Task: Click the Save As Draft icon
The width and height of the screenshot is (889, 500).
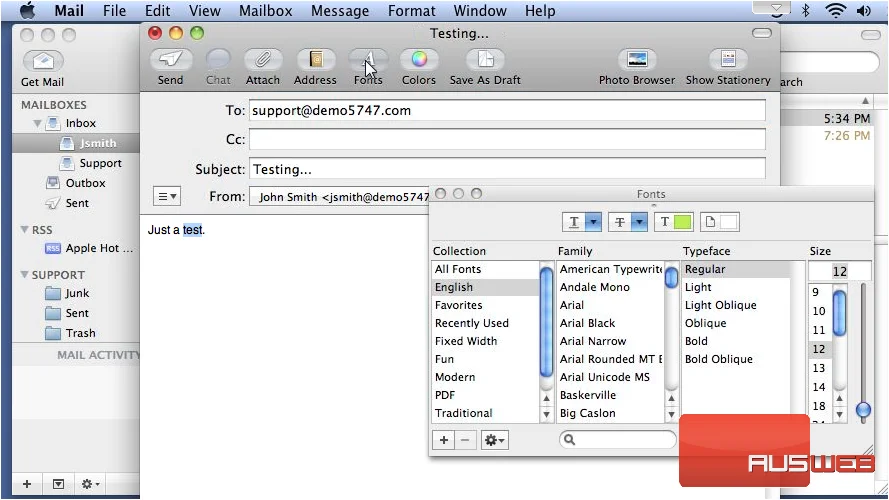Action: tap(485, 60)
